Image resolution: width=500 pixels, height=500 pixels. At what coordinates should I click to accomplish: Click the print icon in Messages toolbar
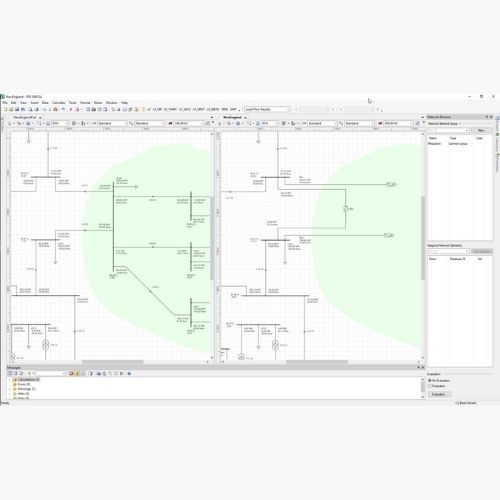click(x=99, y=373)
